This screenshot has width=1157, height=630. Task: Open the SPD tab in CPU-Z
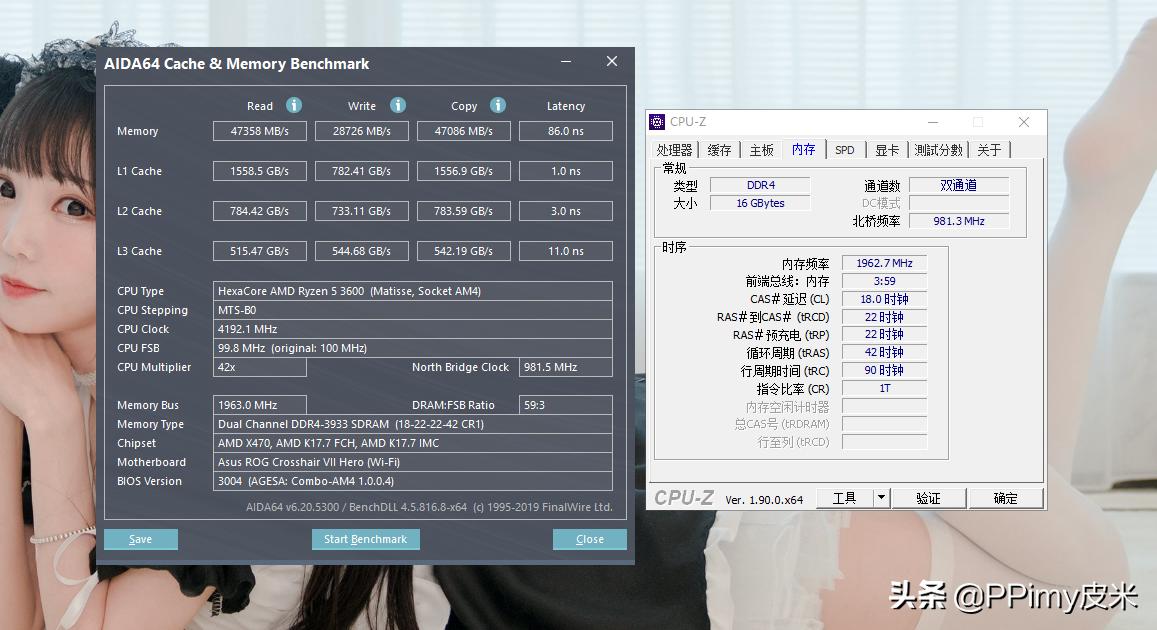(845, 148)
